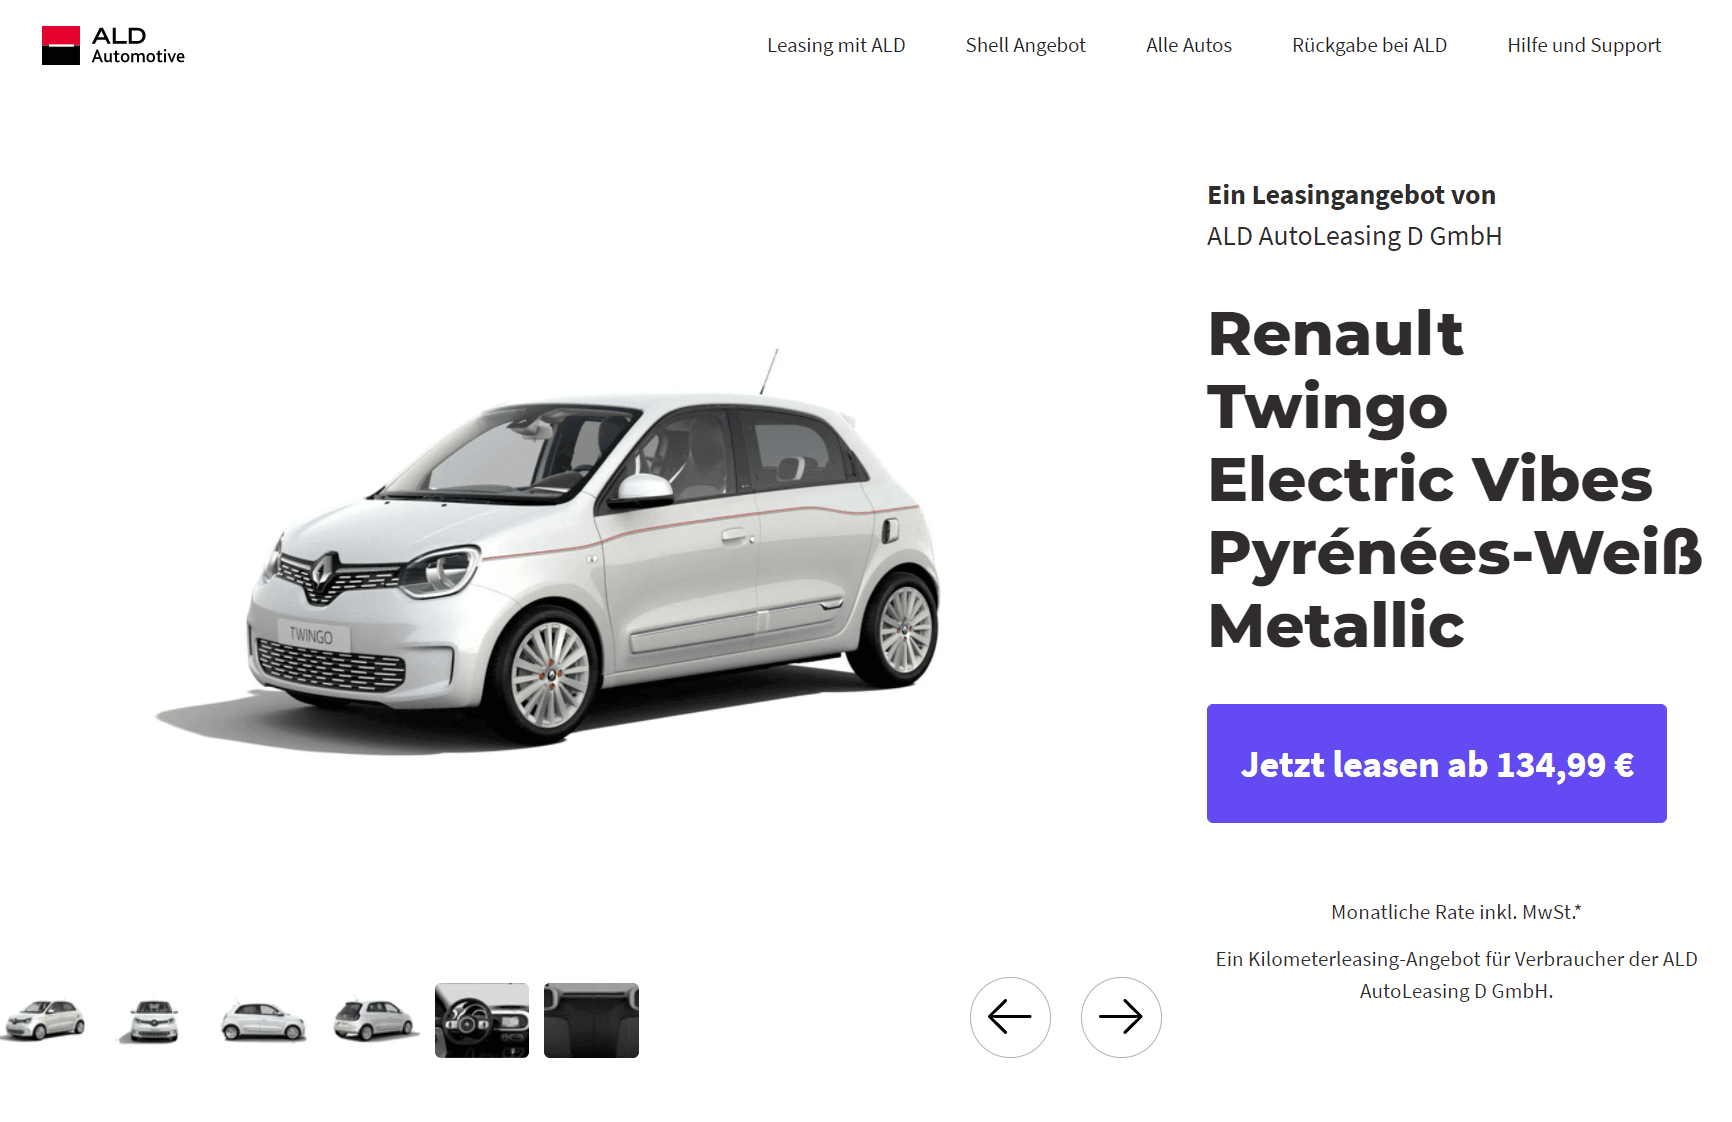Select Alle Autos in navigation
The image size is (1732, 1122).
[1189, 45]
